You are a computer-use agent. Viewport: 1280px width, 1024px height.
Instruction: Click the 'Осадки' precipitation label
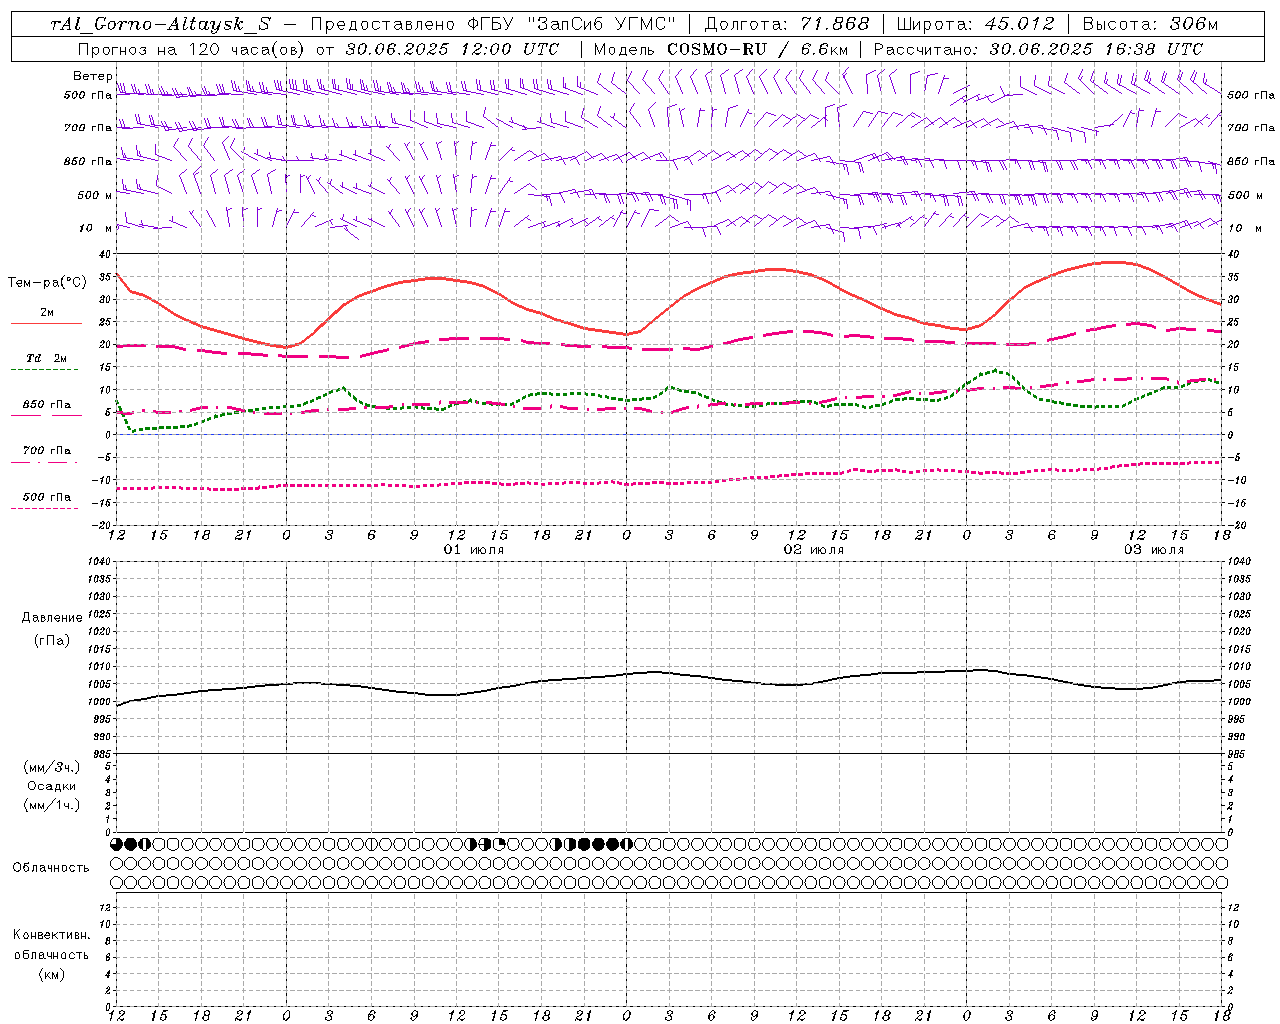click(x=52, y=786)
